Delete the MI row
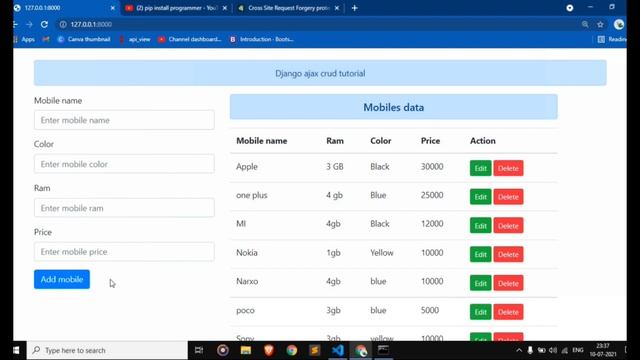Image resolution: width=640 pixels, height=360 pixels. (508, 226)
